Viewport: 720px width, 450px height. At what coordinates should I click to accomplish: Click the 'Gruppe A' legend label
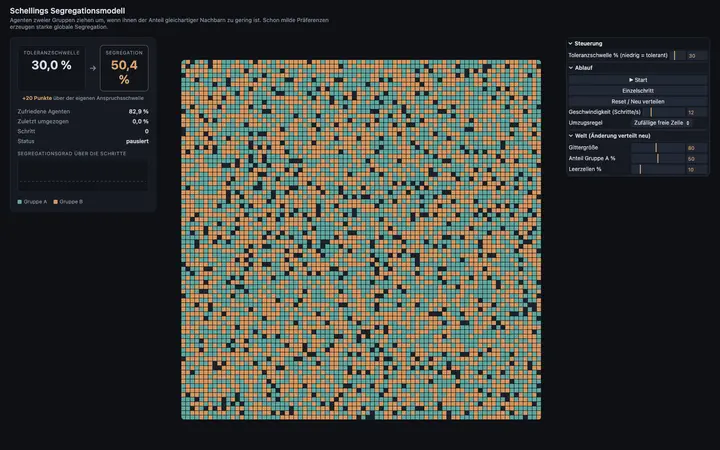tap(35, 202)
